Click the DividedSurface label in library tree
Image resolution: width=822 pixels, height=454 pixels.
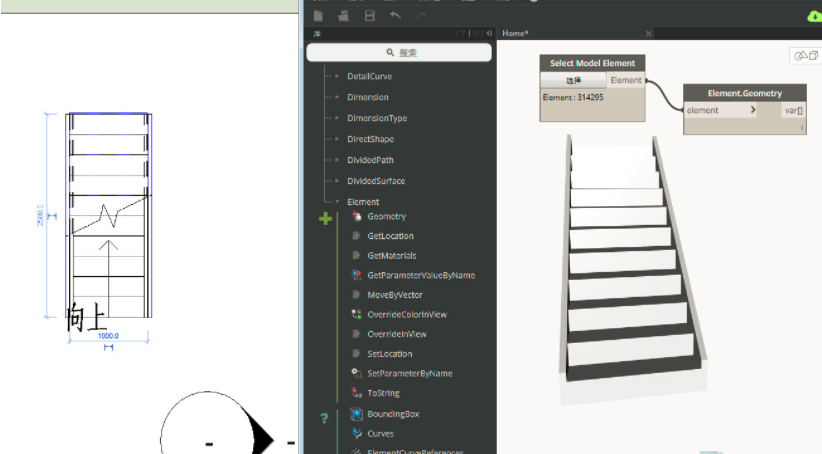pyautogui.click(x=376, y=181)
